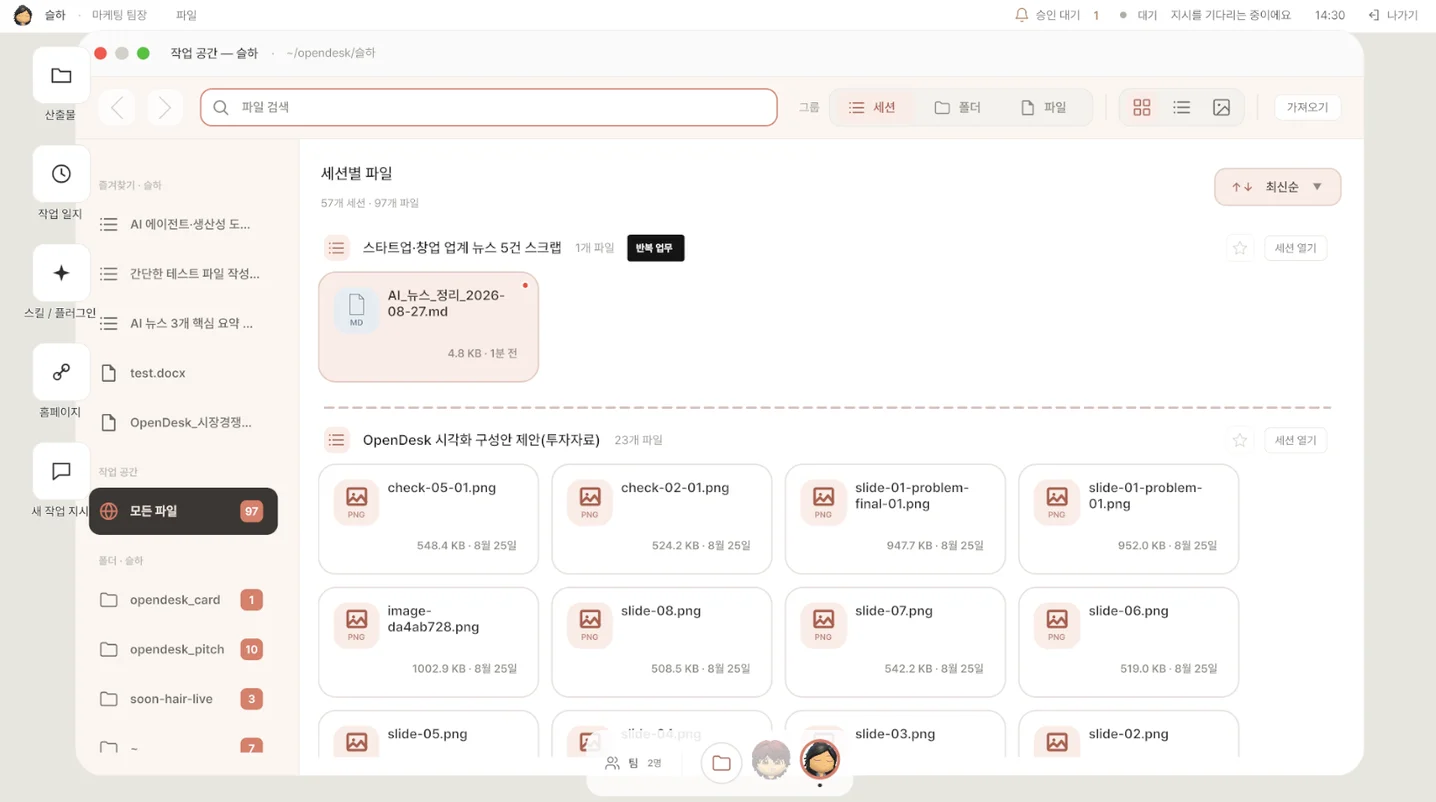Click the 팀 2명 people icon

click(613, 763)
